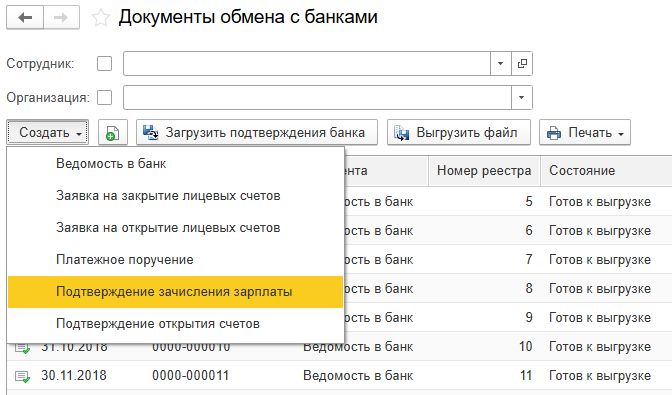The width and height of the screenshot is (672, 395).
Task: Click Загрузить подтверждения банка button
Action: pos(257,132)
